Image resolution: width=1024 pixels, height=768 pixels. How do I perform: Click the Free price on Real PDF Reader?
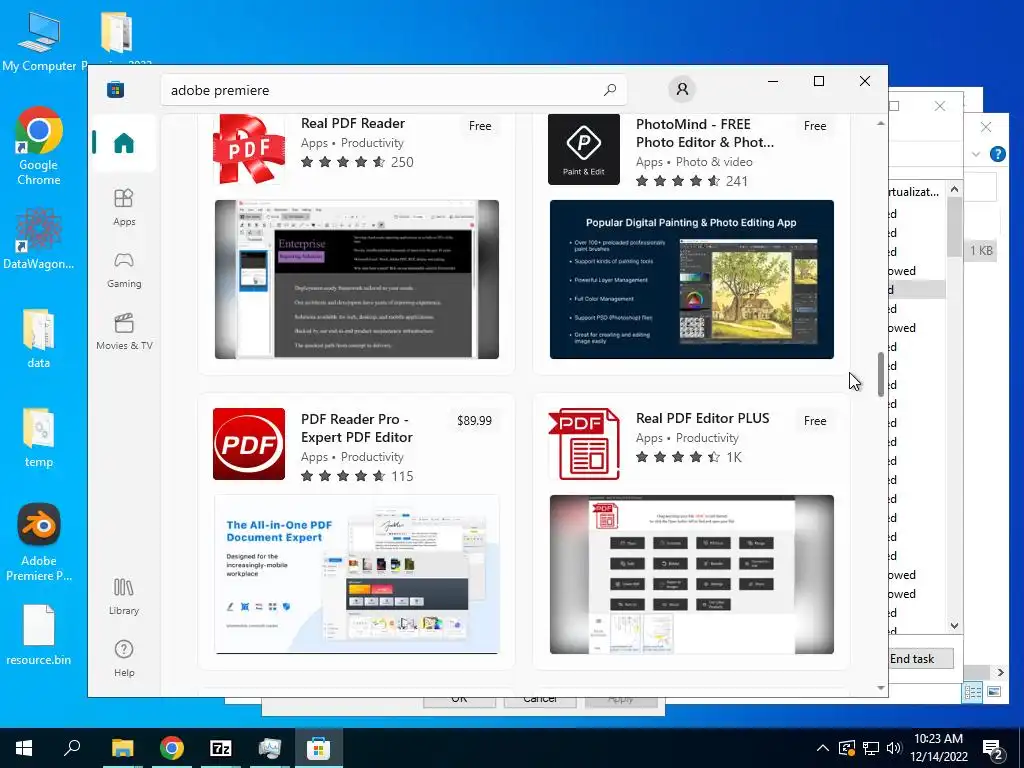[x=480, y=126]
